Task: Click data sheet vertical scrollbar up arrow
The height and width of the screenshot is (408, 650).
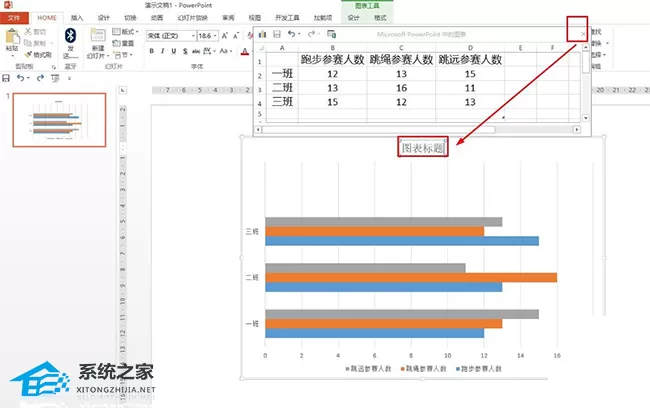Action: [x=585, y=48]
